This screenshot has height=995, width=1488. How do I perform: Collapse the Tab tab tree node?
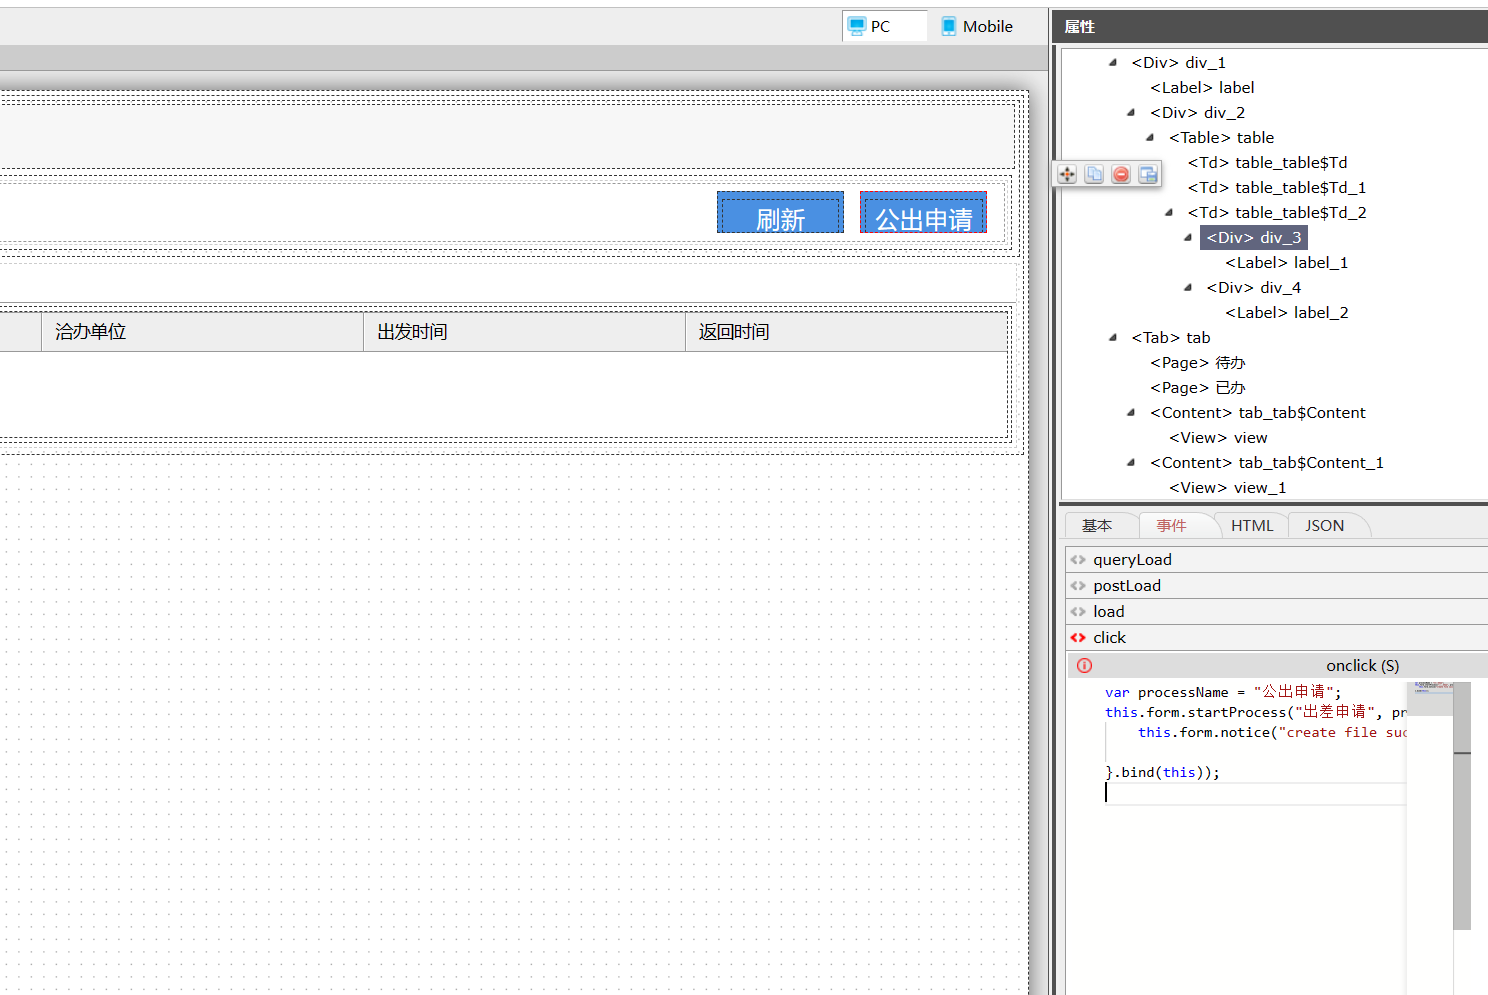pos(1113,338)
